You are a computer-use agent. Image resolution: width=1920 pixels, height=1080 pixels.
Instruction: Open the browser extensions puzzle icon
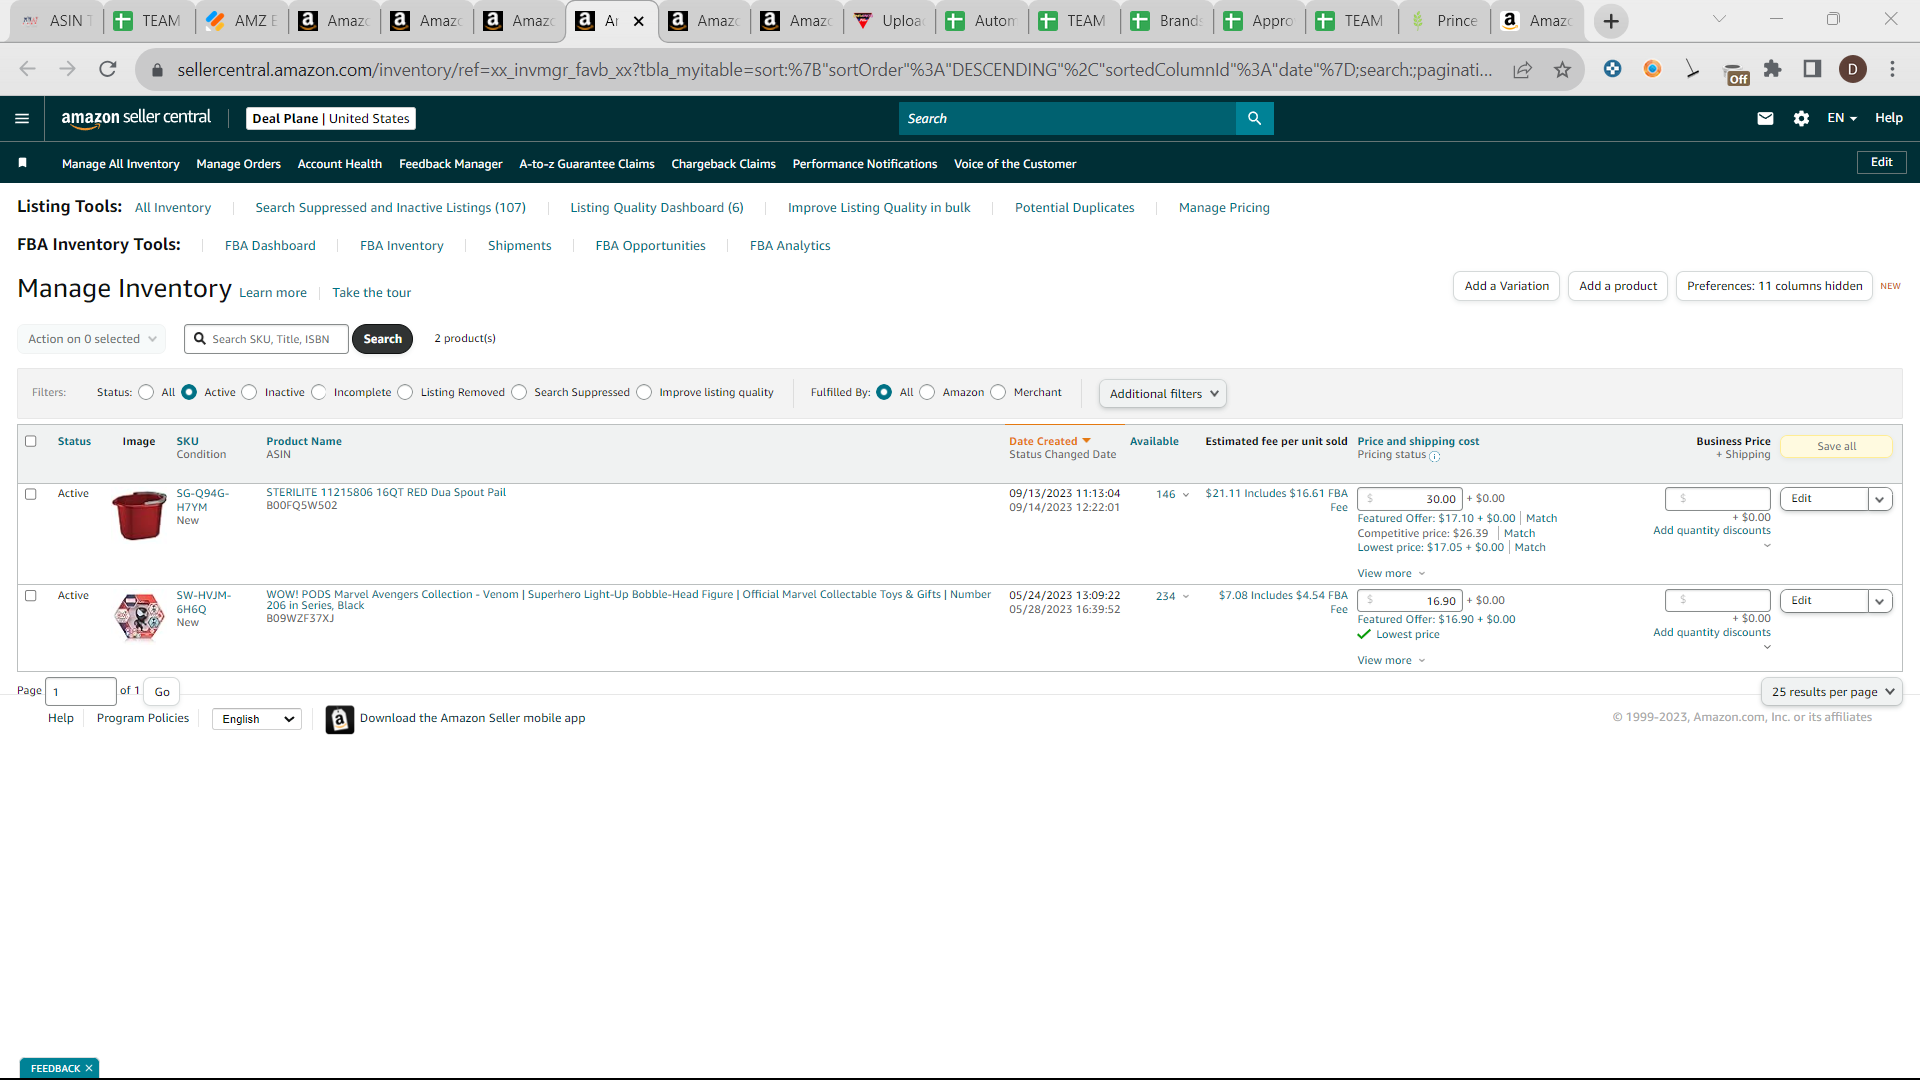[1772, 69]
